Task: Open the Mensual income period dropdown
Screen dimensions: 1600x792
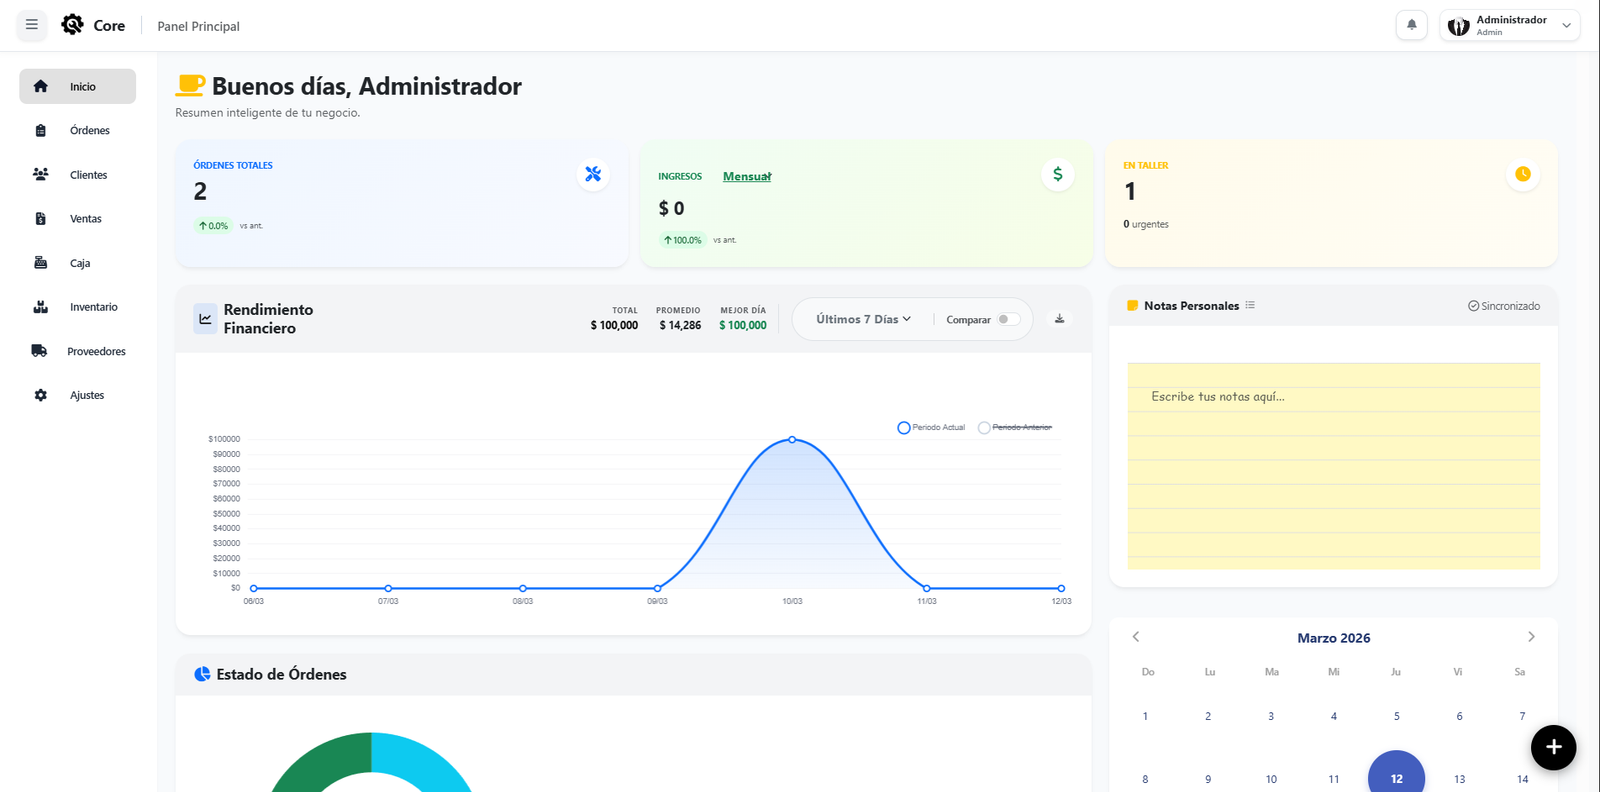Action: coord(747,176)
